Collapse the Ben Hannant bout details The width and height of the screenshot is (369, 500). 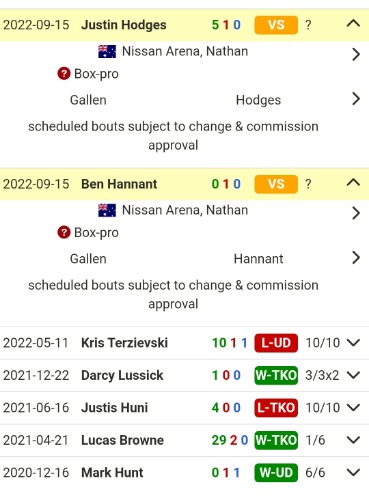353,183
